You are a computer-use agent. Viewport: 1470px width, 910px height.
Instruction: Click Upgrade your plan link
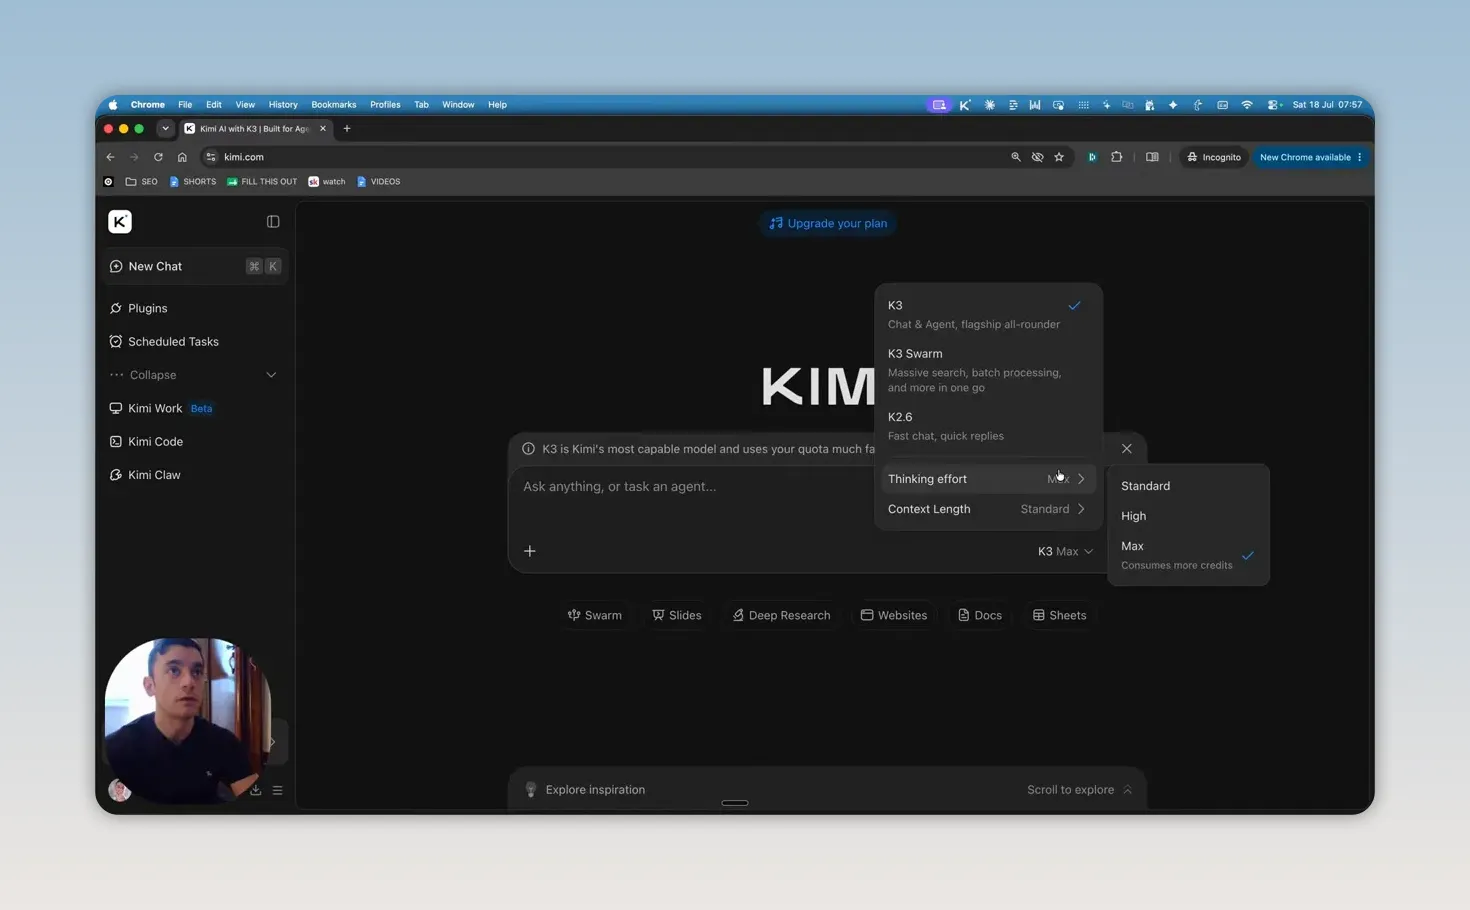pyautogui.click(x=828, y=223)
